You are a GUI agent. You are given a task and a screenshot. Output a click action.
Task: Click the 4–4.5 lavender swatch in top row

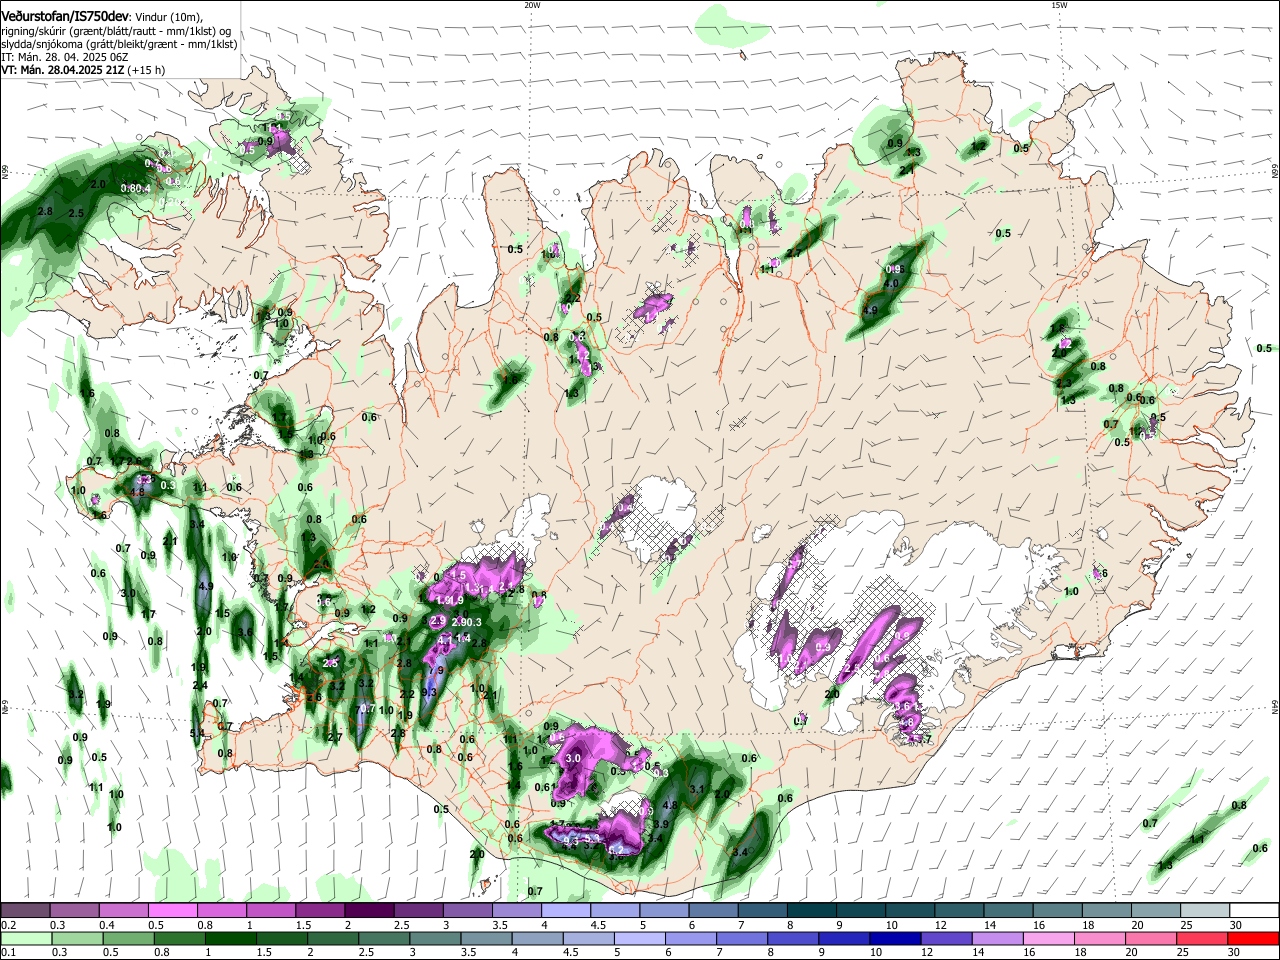(565, 910)
